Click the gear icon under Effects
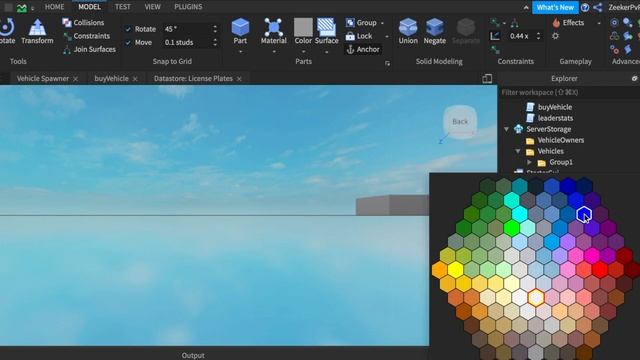640x360 pixels. [556, 36]
